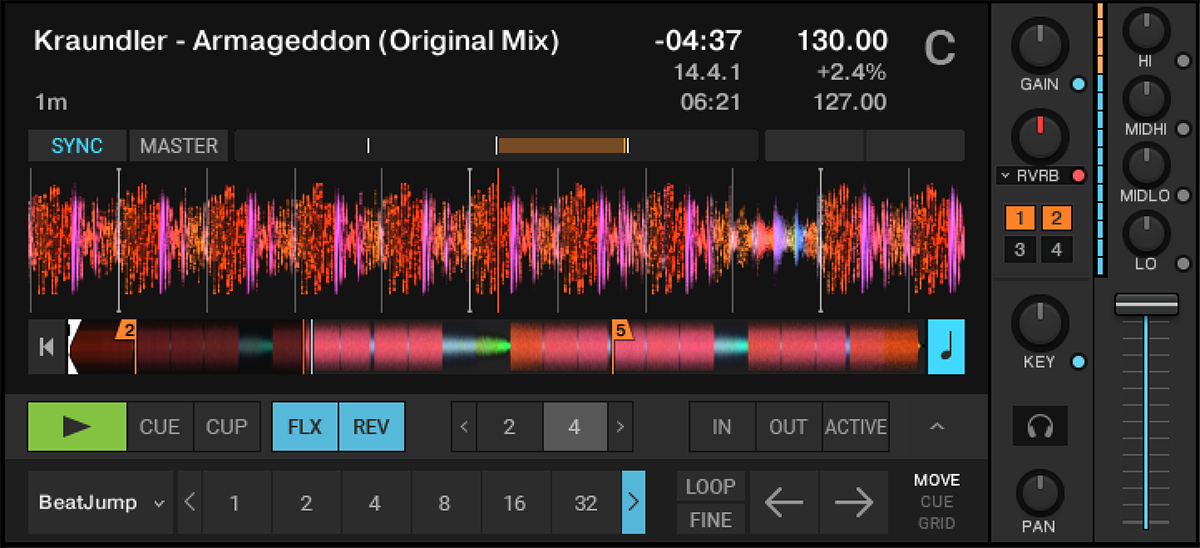
Task: Select loop size 2
Action: pyautogui.click(x=510, y=427)
